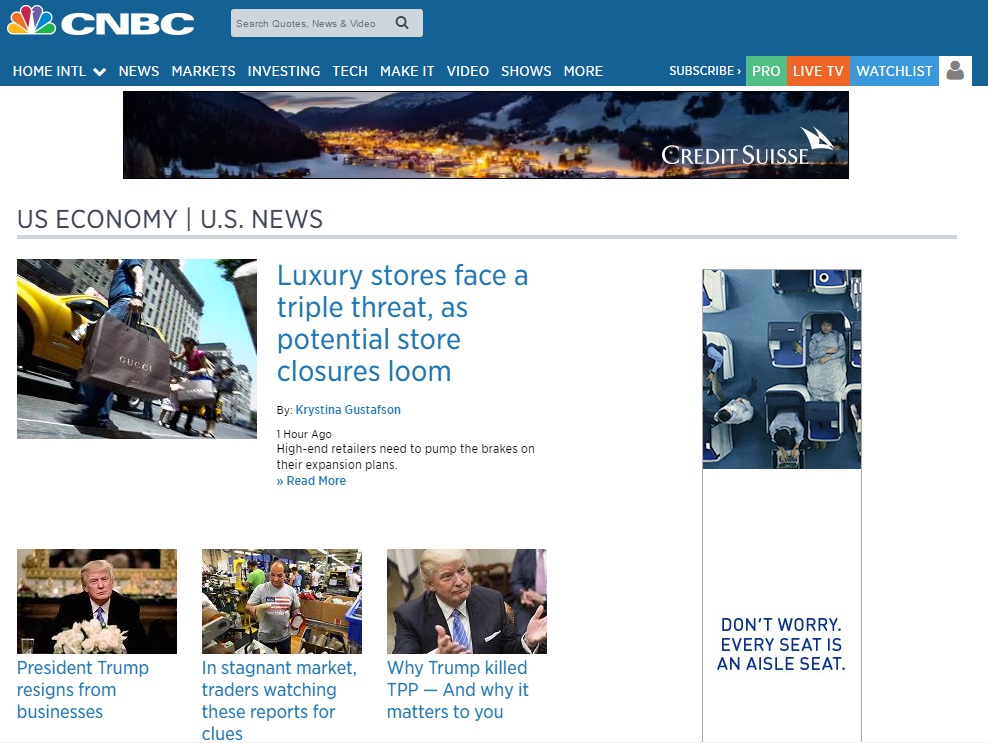
Task: Open the SHOWS menu
Action: [526, 71]
